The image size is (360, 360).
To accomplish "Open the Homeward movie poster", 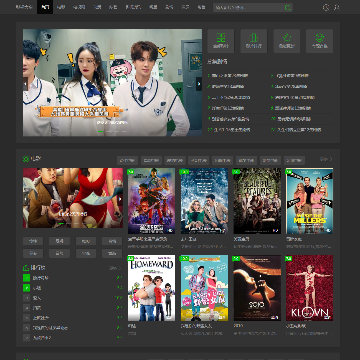I will tap(151, 288).
